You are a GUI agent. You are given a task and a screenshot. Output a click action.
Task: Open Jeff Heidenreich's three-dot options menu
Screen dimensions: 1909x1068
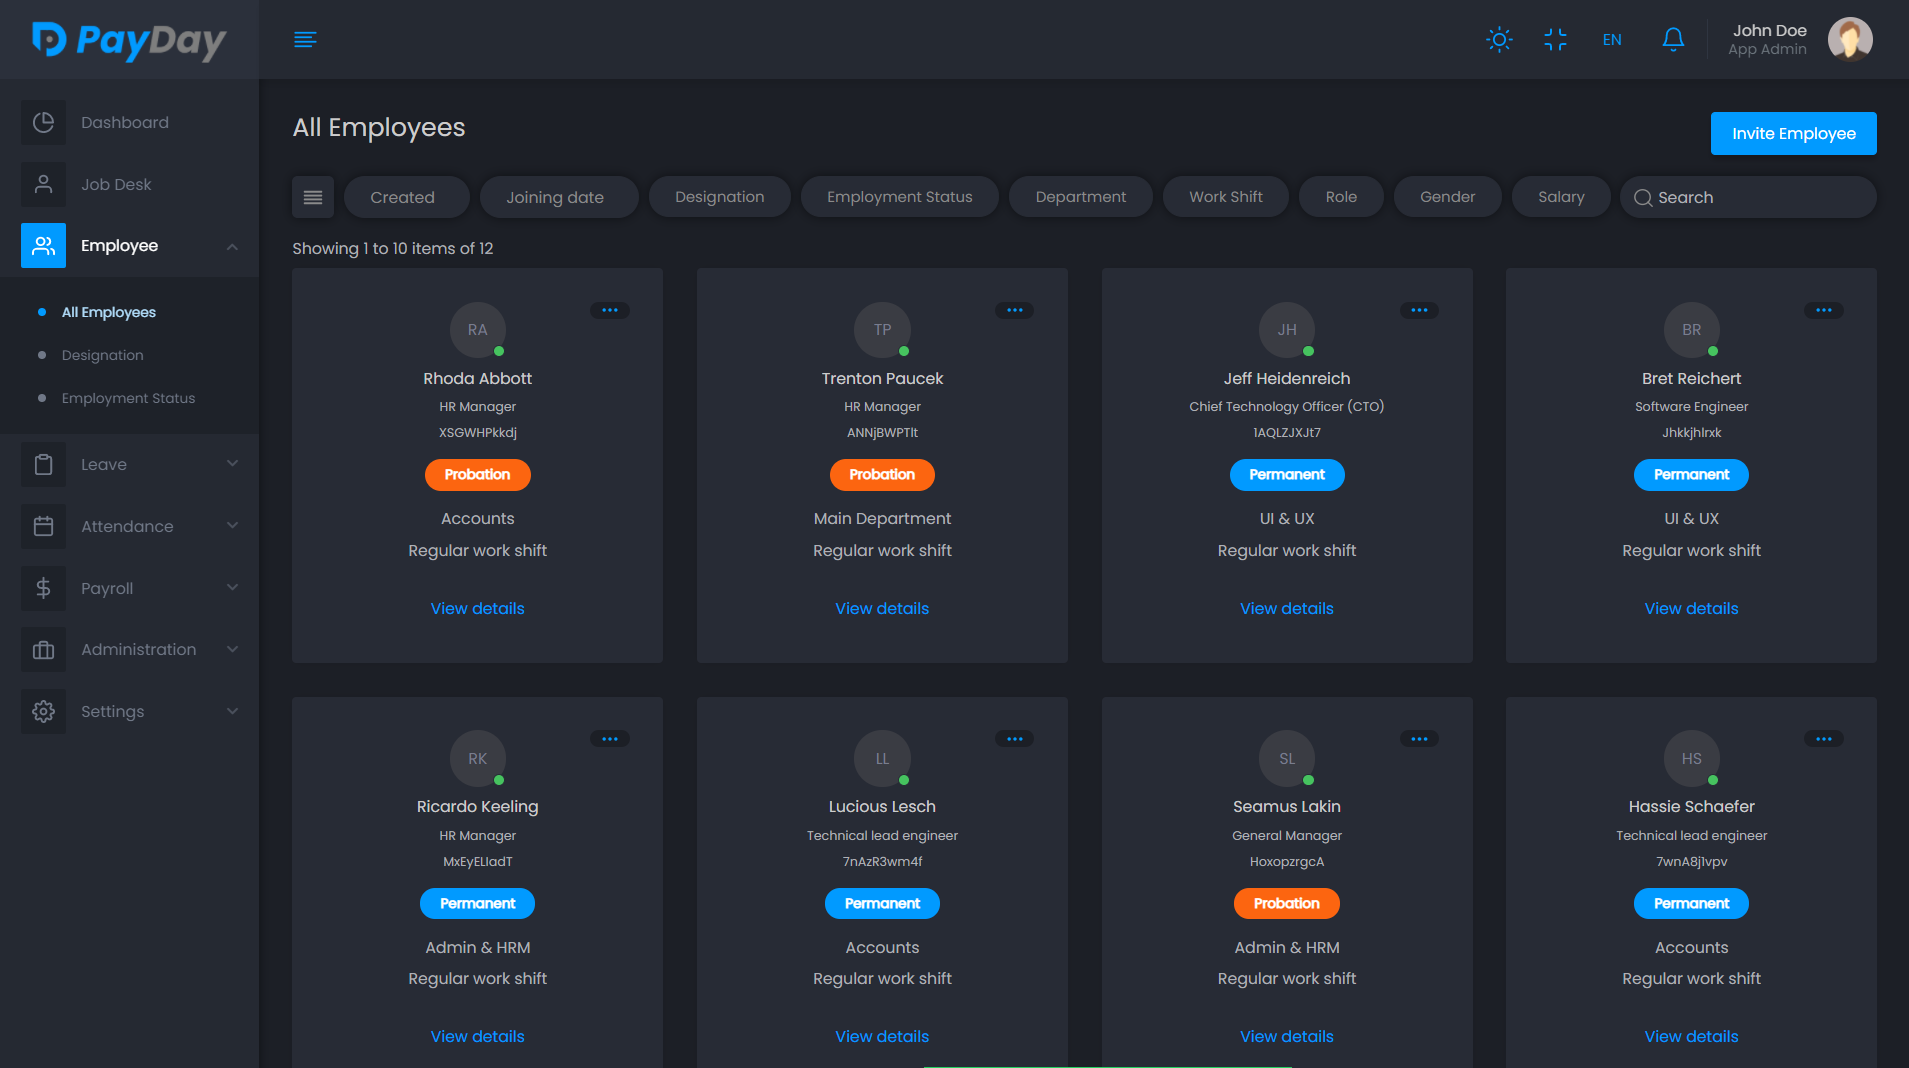(x=1419, y=310)
